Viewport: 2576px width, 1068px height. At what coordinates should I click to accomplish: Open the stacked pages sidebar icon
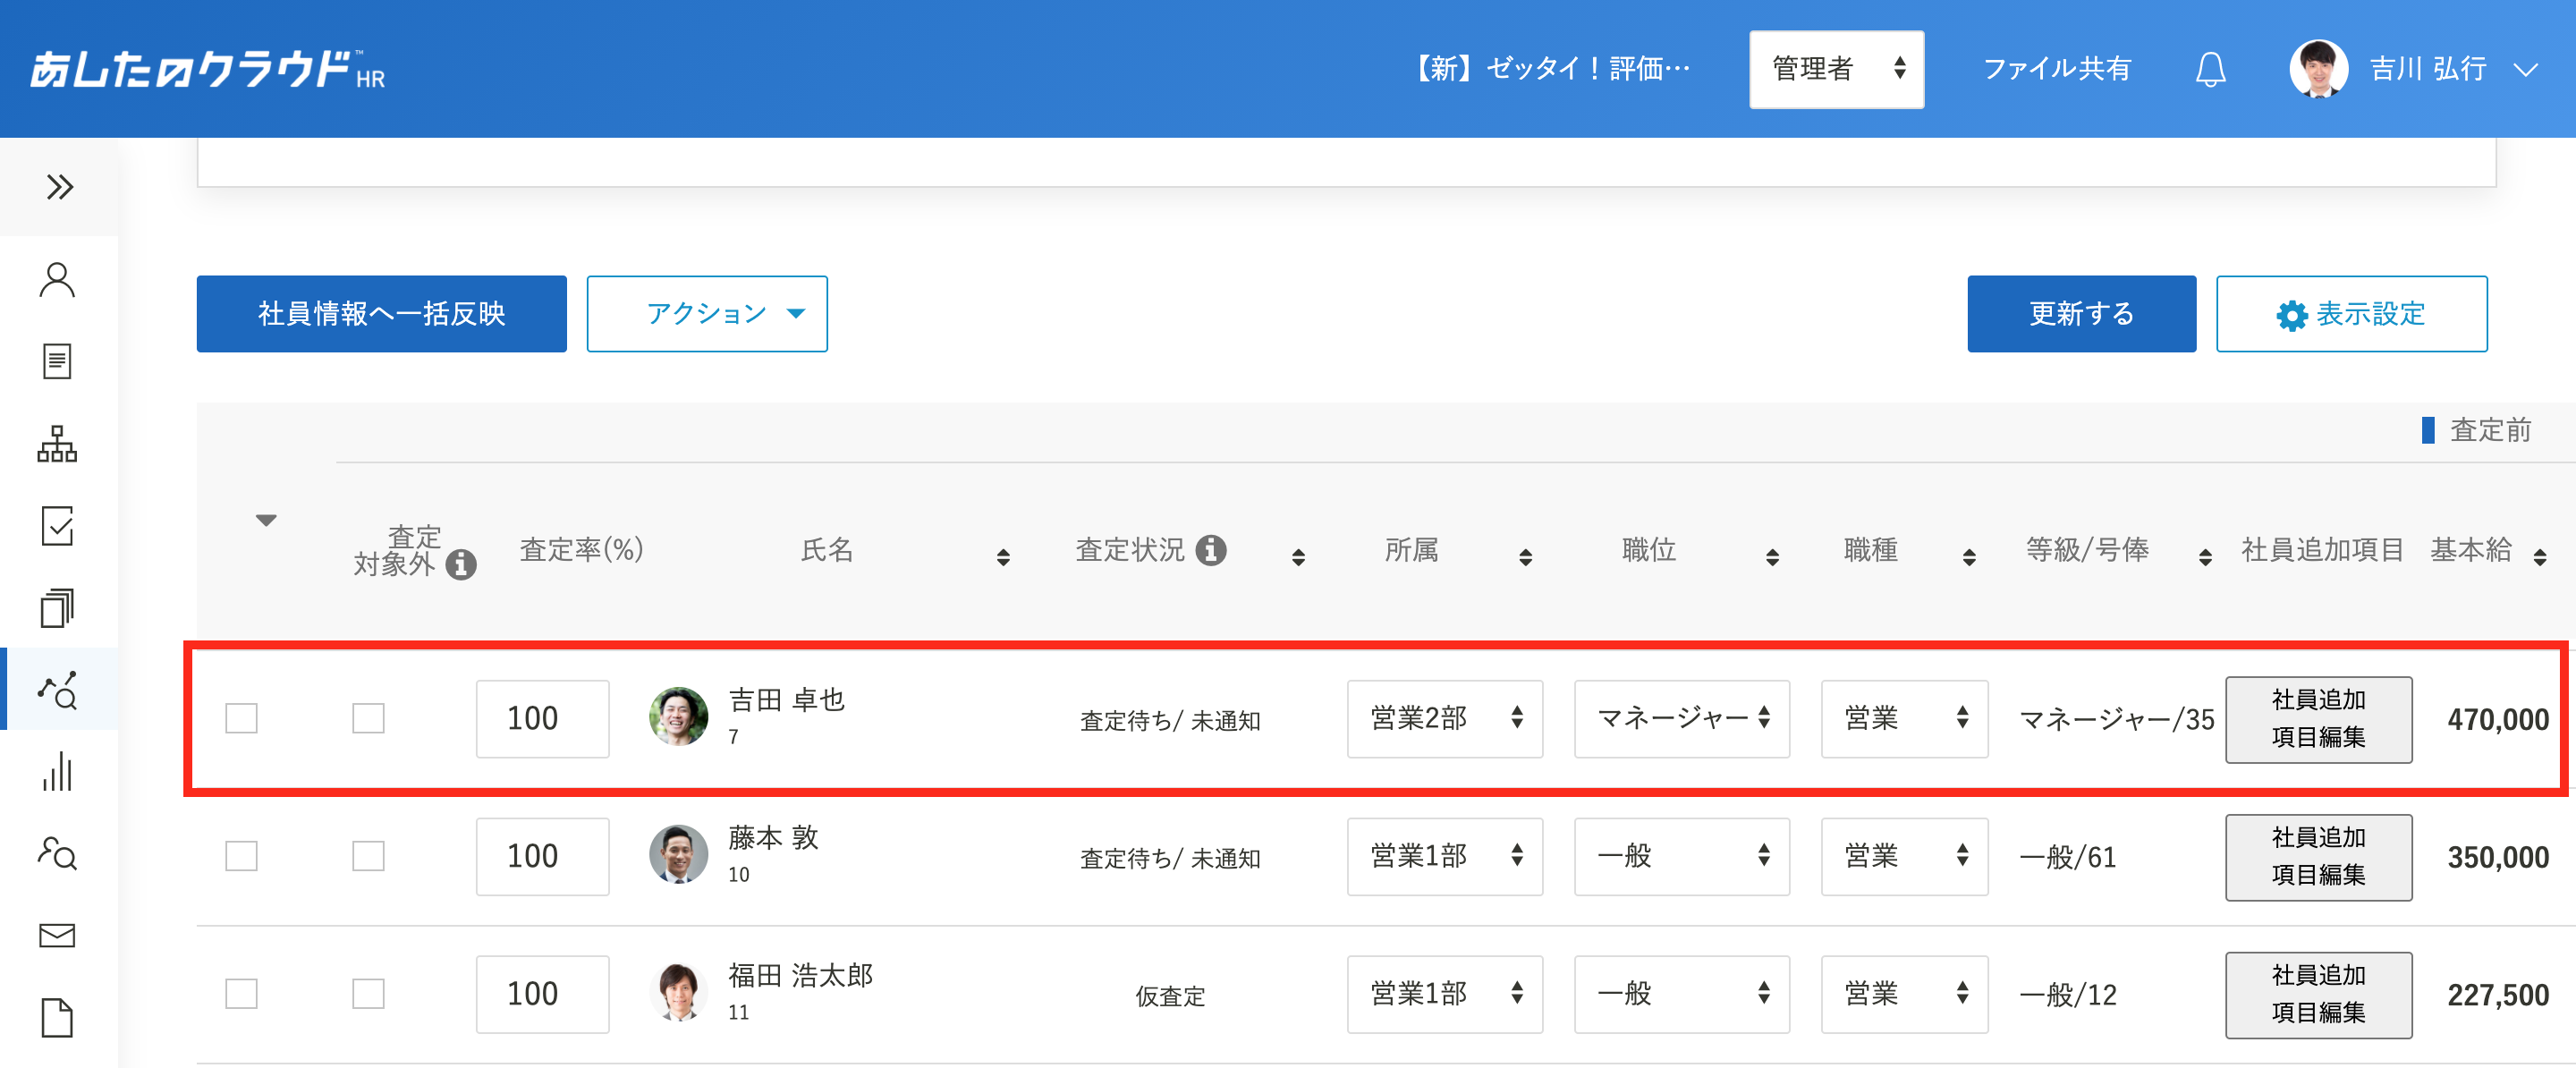[57, 607]
